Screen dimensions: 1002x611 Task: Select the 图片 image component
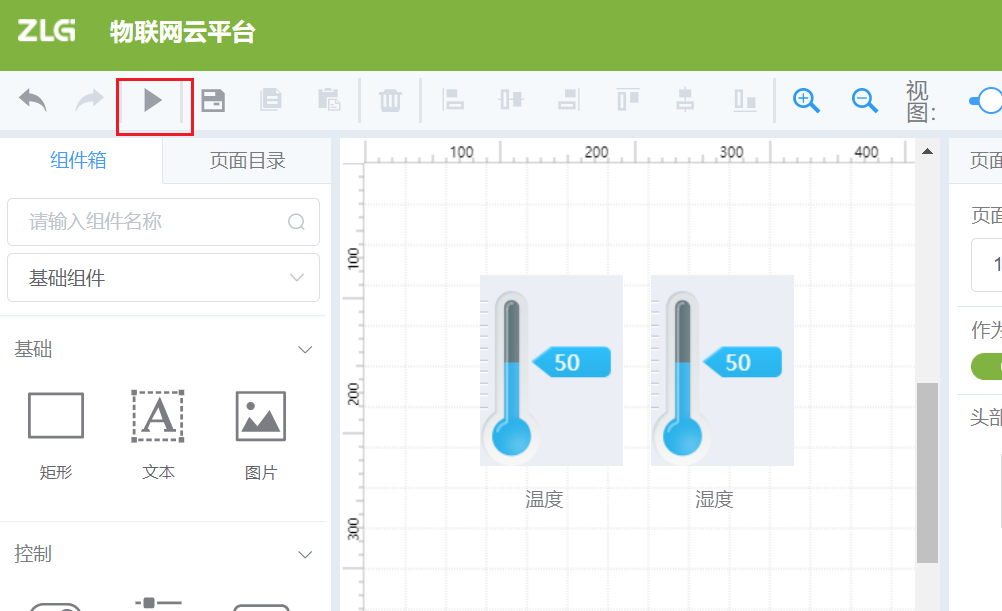pyautogui.click(x=259, y=415)
